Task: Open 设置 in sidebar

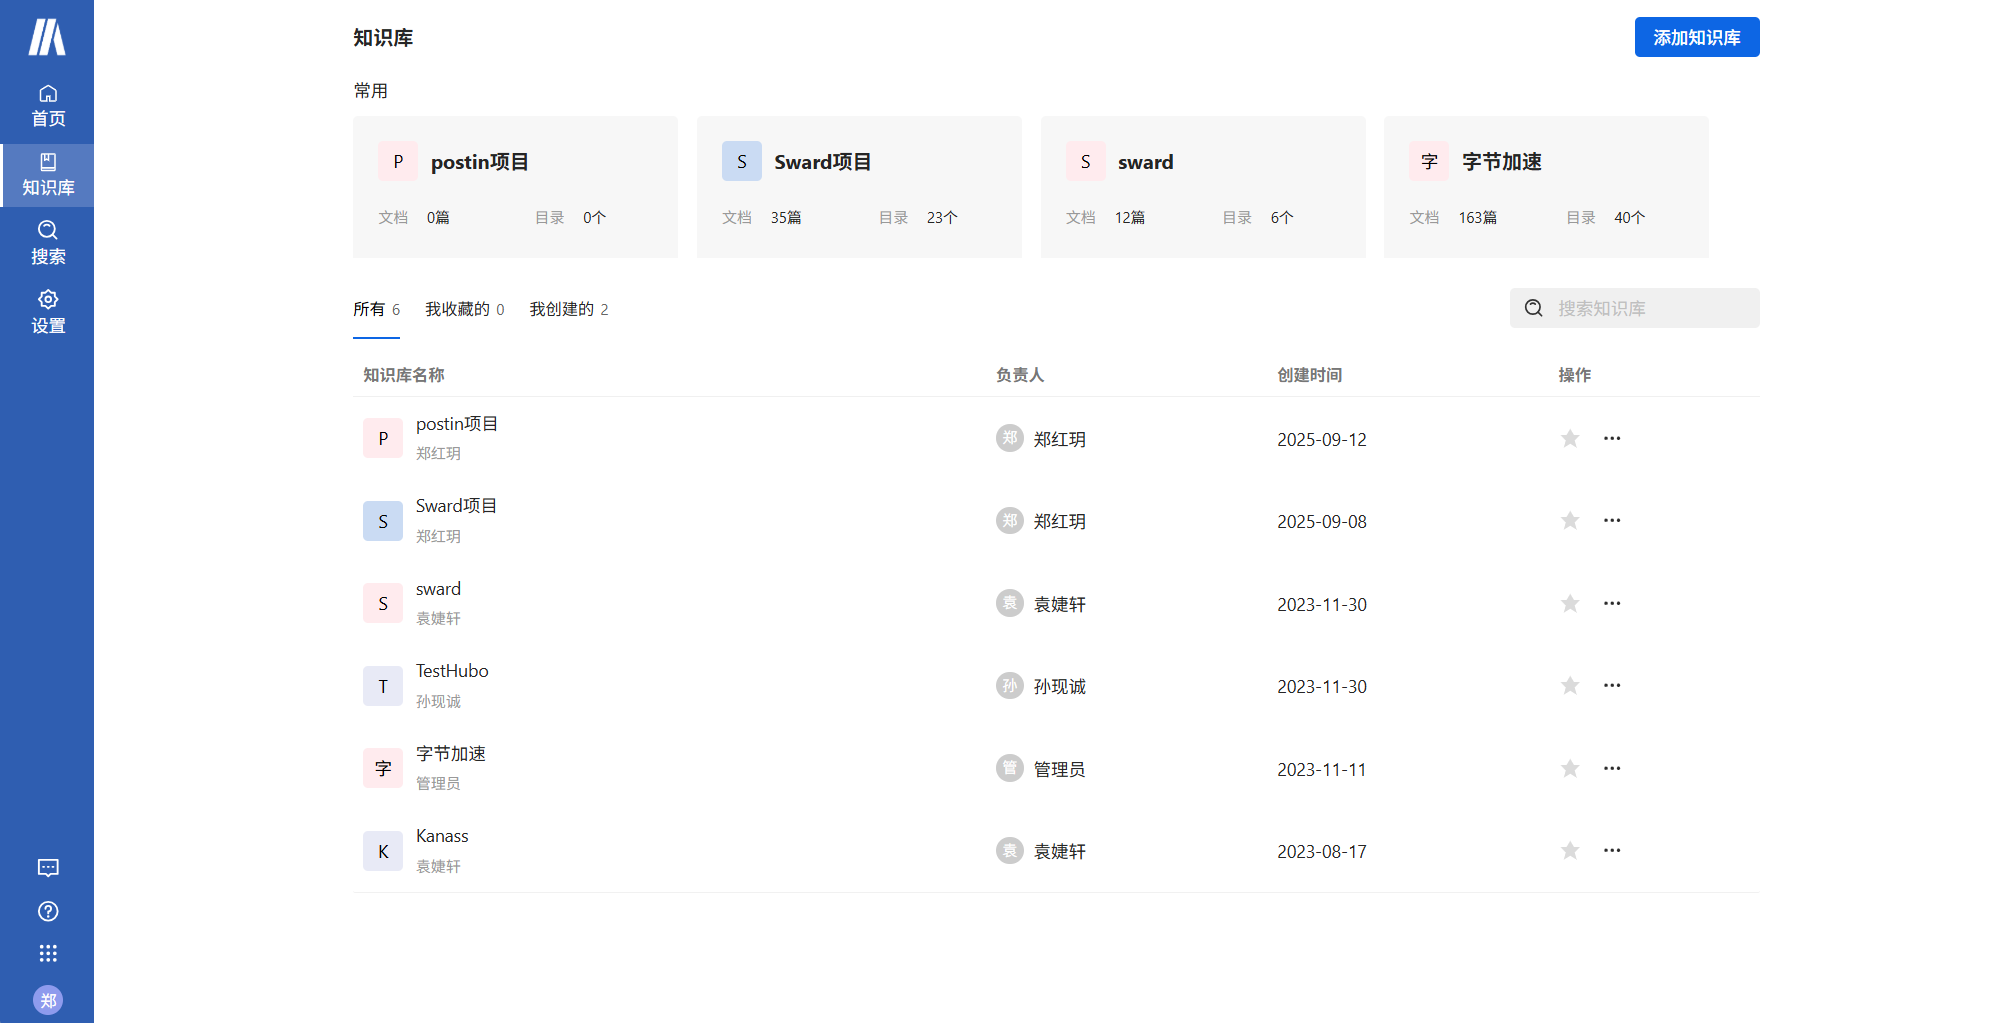Action: [x=47, y=313]
